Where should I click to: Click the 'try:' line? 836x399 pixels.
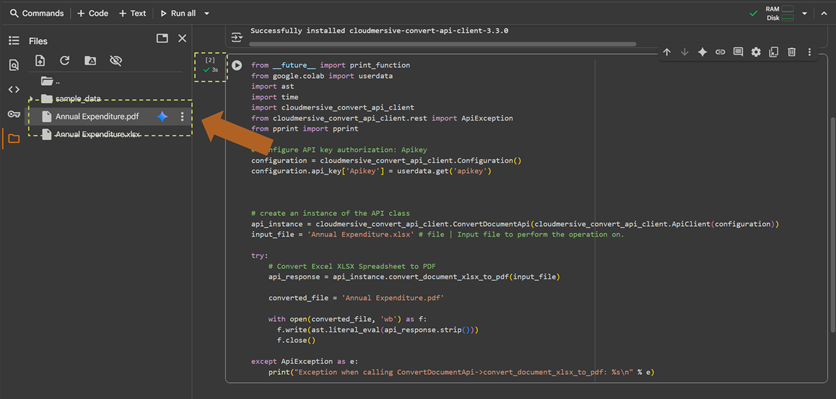(260, 256)
